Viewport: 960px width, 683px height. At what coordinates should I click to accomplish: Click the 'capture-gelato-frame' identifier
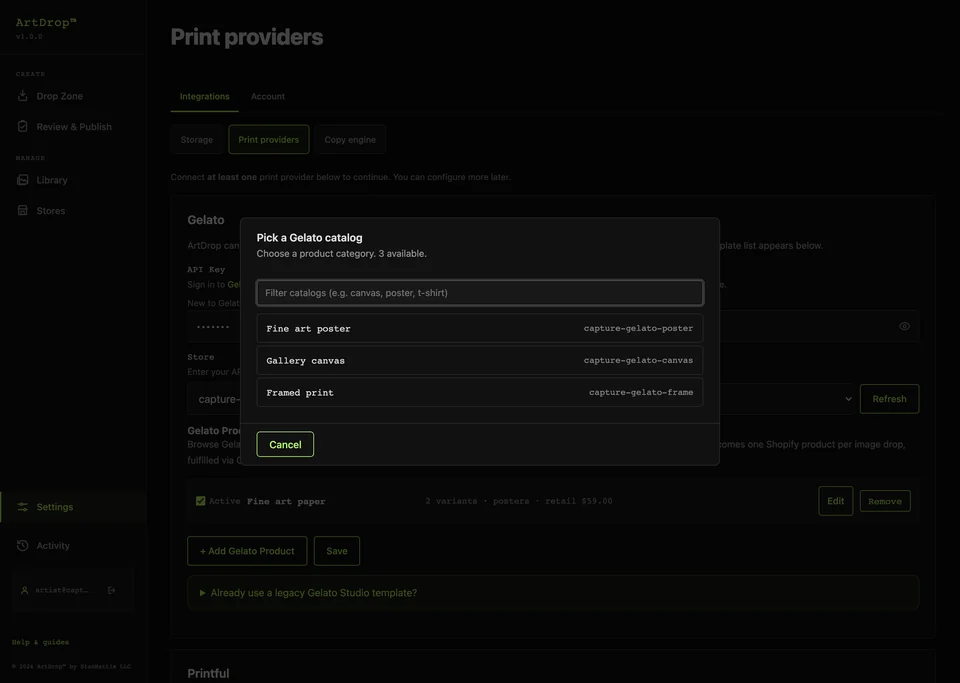(641, 392)
